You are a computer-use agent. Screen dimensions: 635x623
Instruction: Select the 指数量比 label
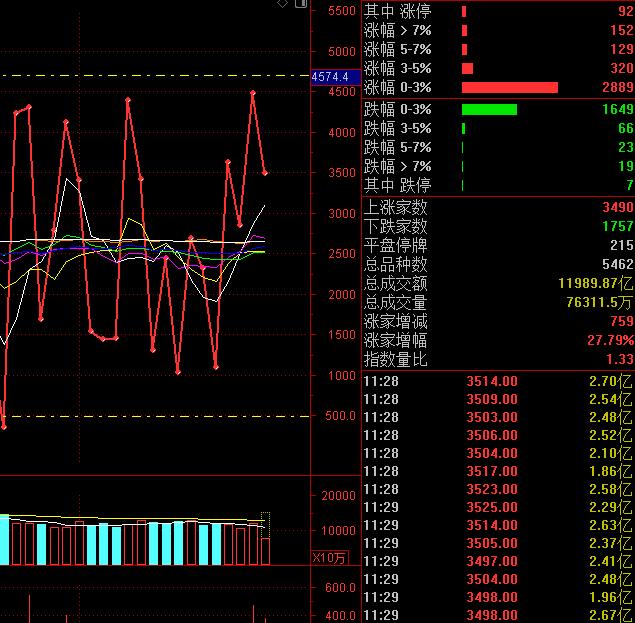395,359
